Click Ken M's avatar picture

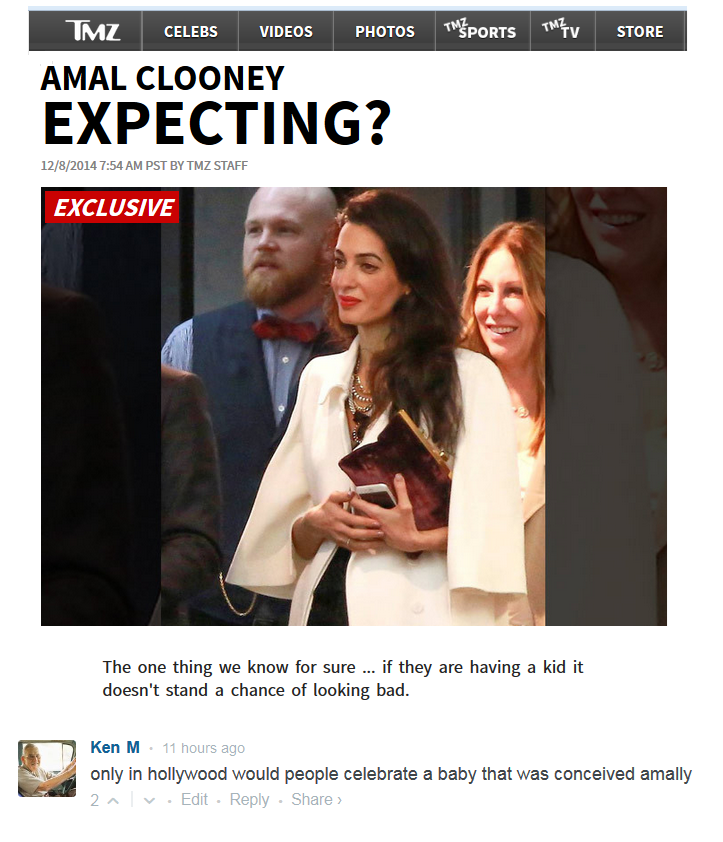(47, 768)
